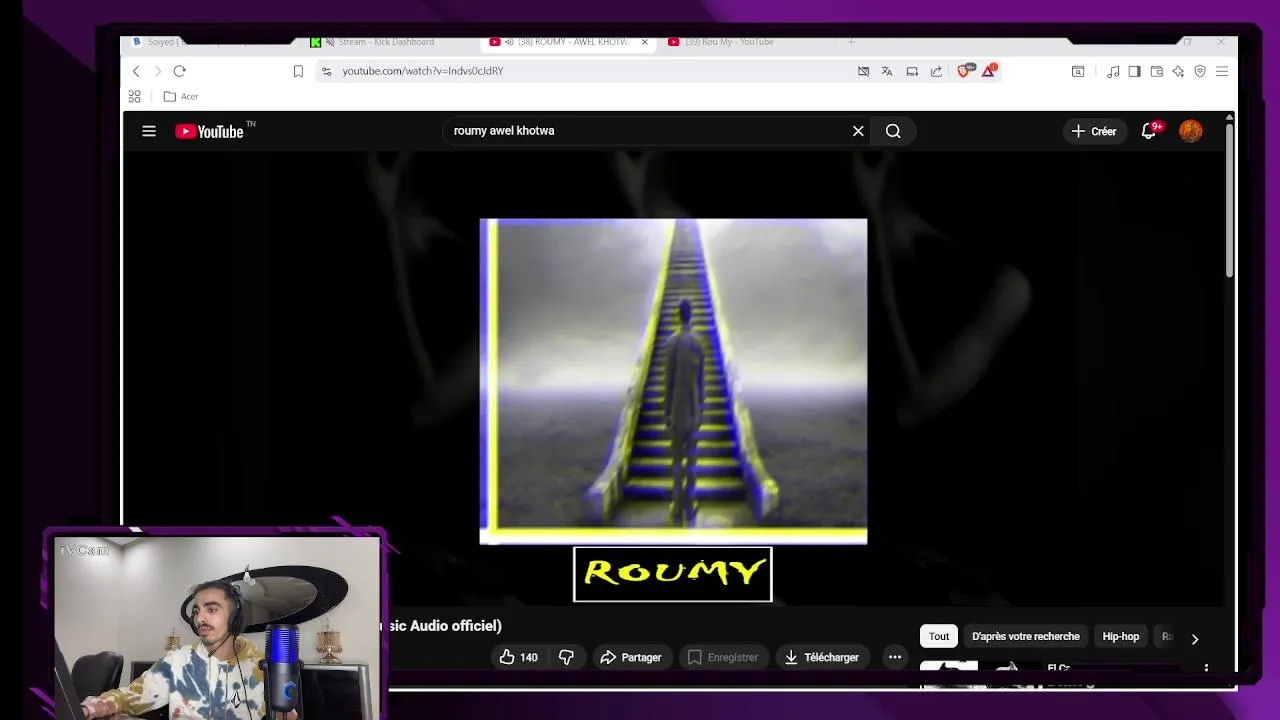Dislike the video with thumbs down

tap(566, 657)
